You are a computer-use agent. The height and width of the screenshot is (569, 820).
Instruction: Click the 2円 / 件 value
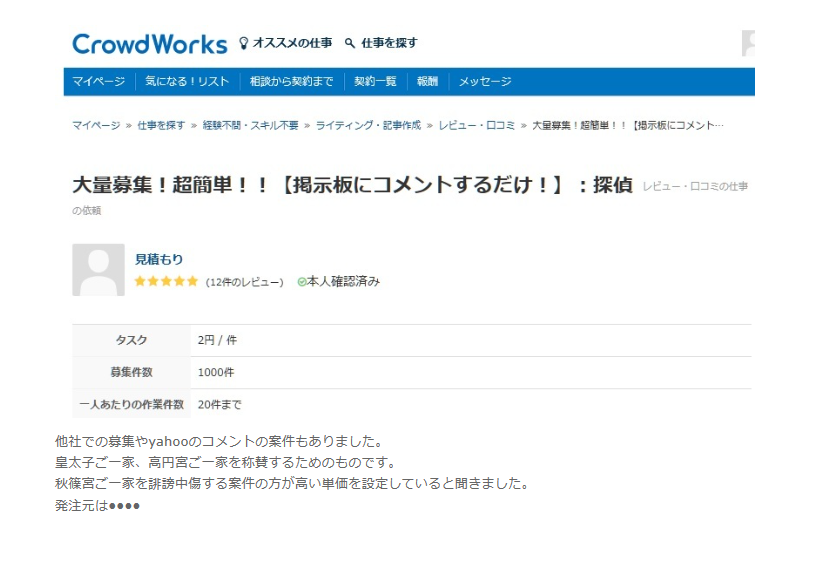pyautogui.click(x=217, y=340)
